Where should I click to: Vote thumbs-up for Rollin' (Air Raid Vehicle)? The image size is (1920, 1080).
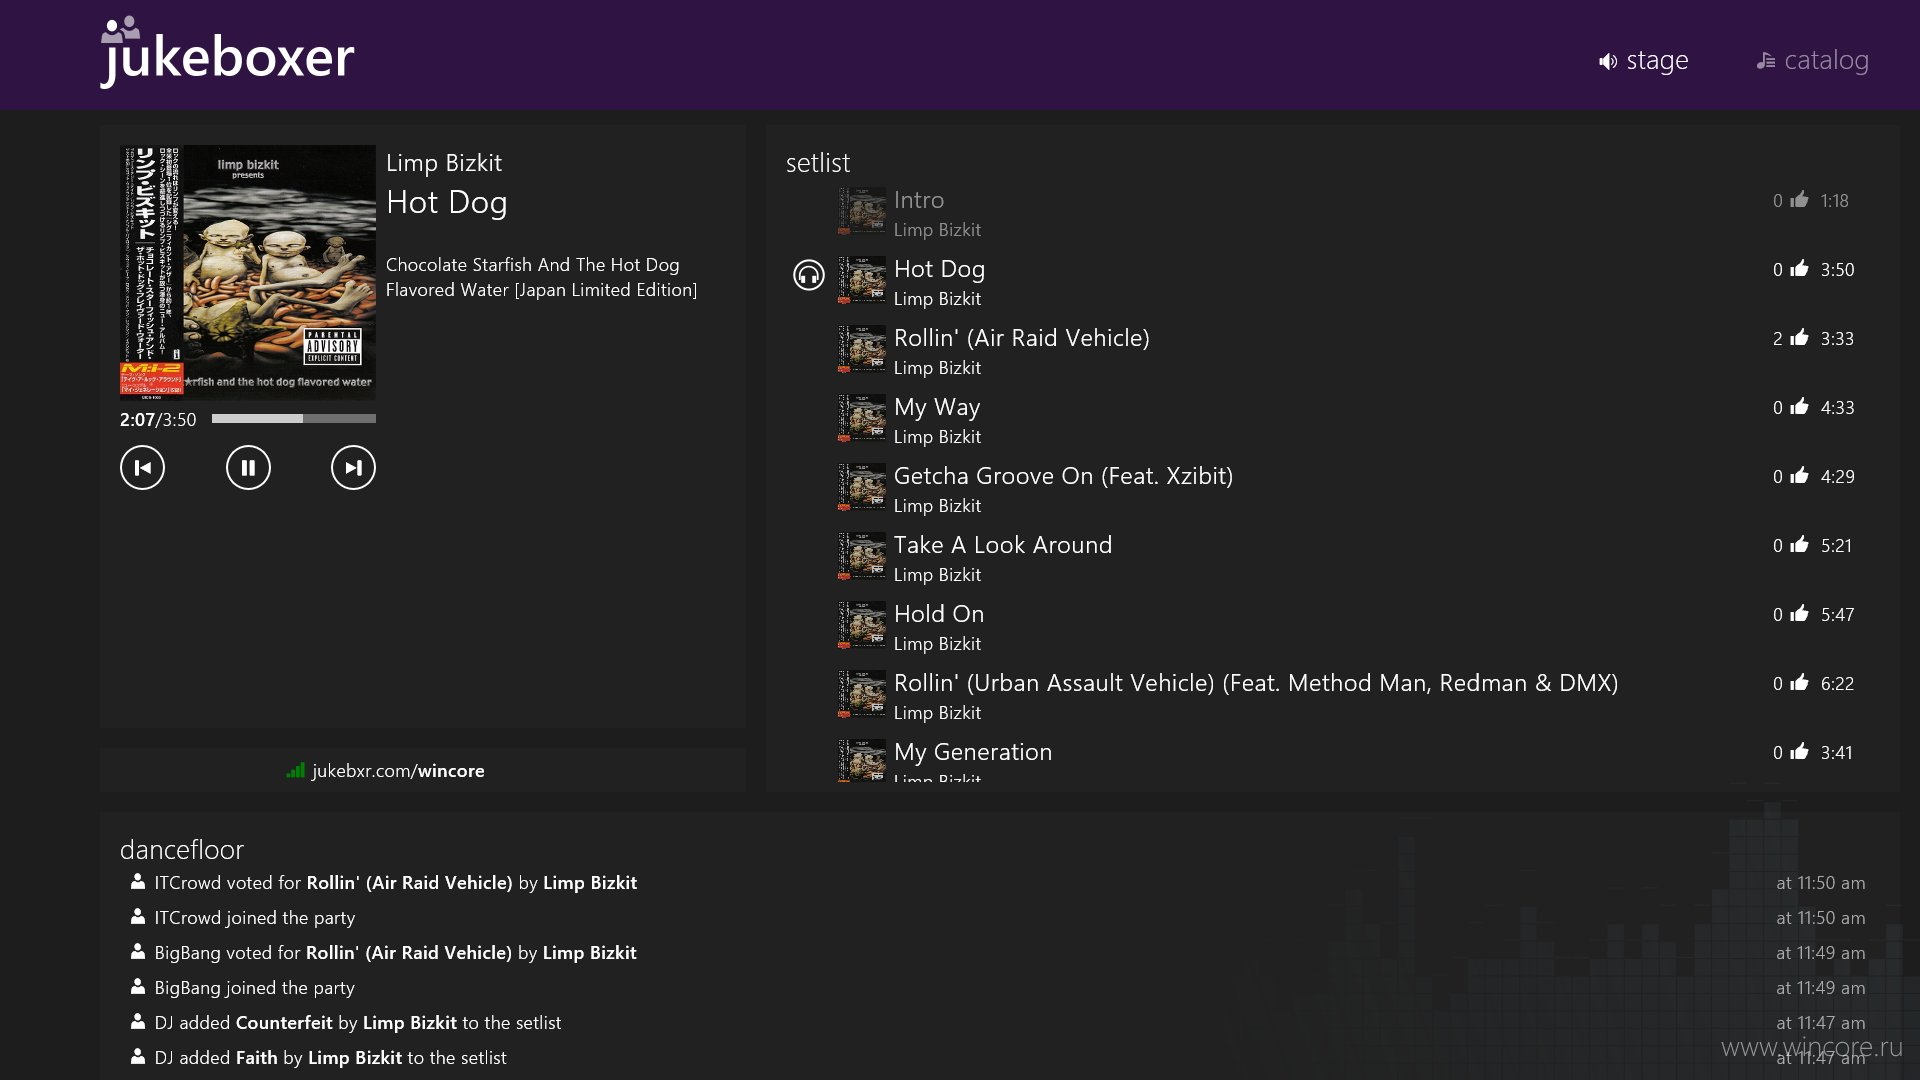click(x=1799, y=338)
